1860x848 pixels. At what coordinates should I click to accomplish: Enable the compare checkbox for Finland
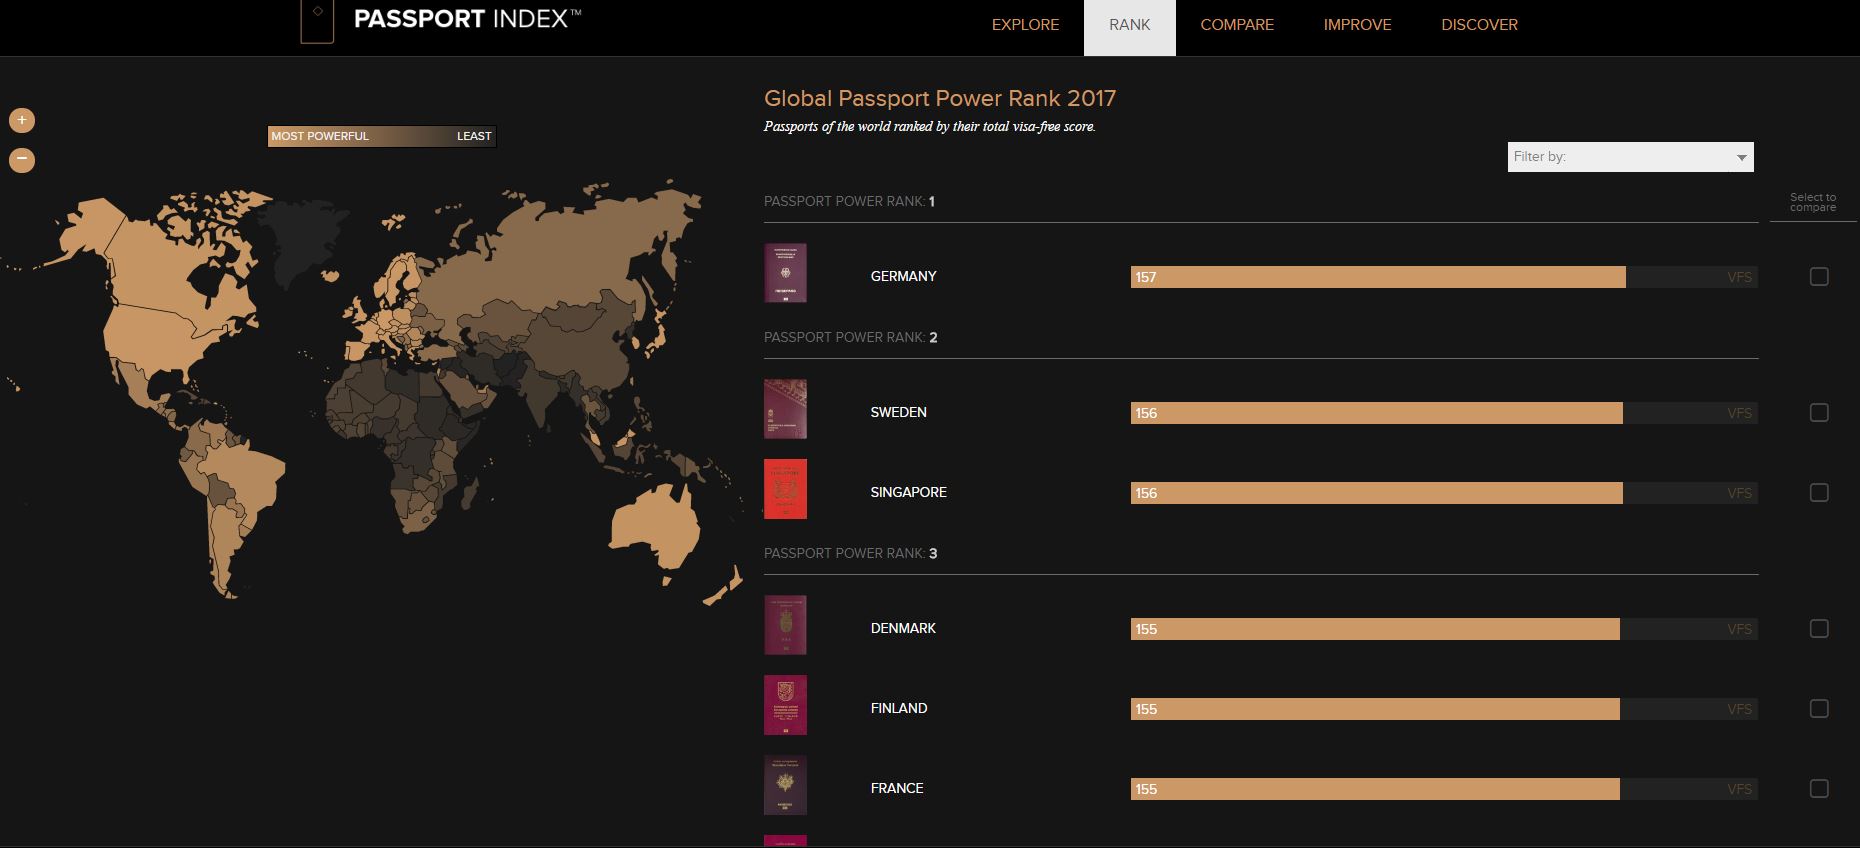point(1819,709)
